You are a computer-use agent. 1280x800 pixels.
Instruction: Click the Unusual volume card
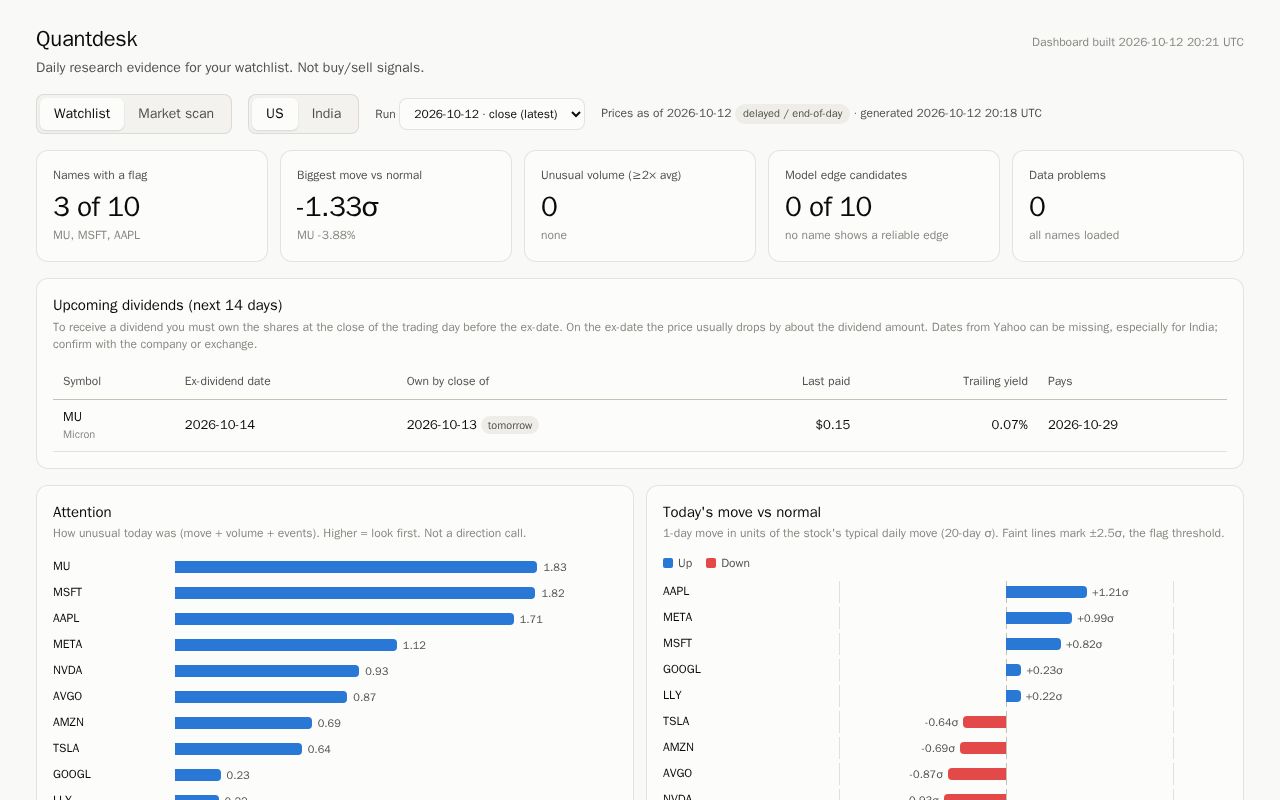(640, 206)
